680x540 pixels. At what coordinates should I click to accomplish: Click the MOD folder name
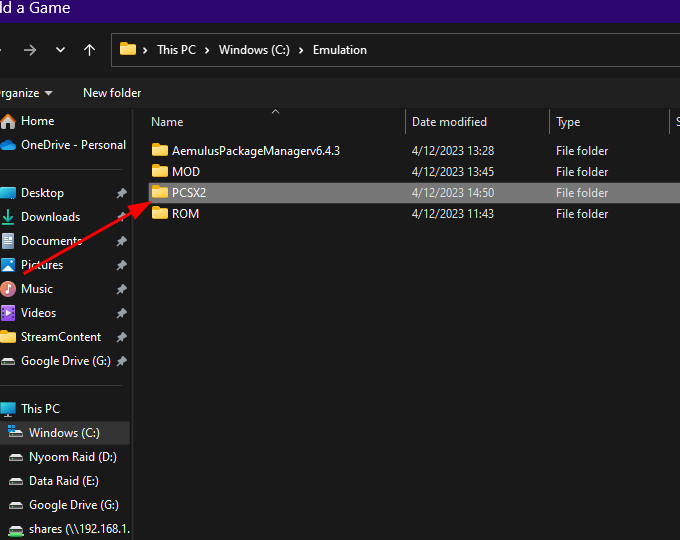tap(186, 172)
